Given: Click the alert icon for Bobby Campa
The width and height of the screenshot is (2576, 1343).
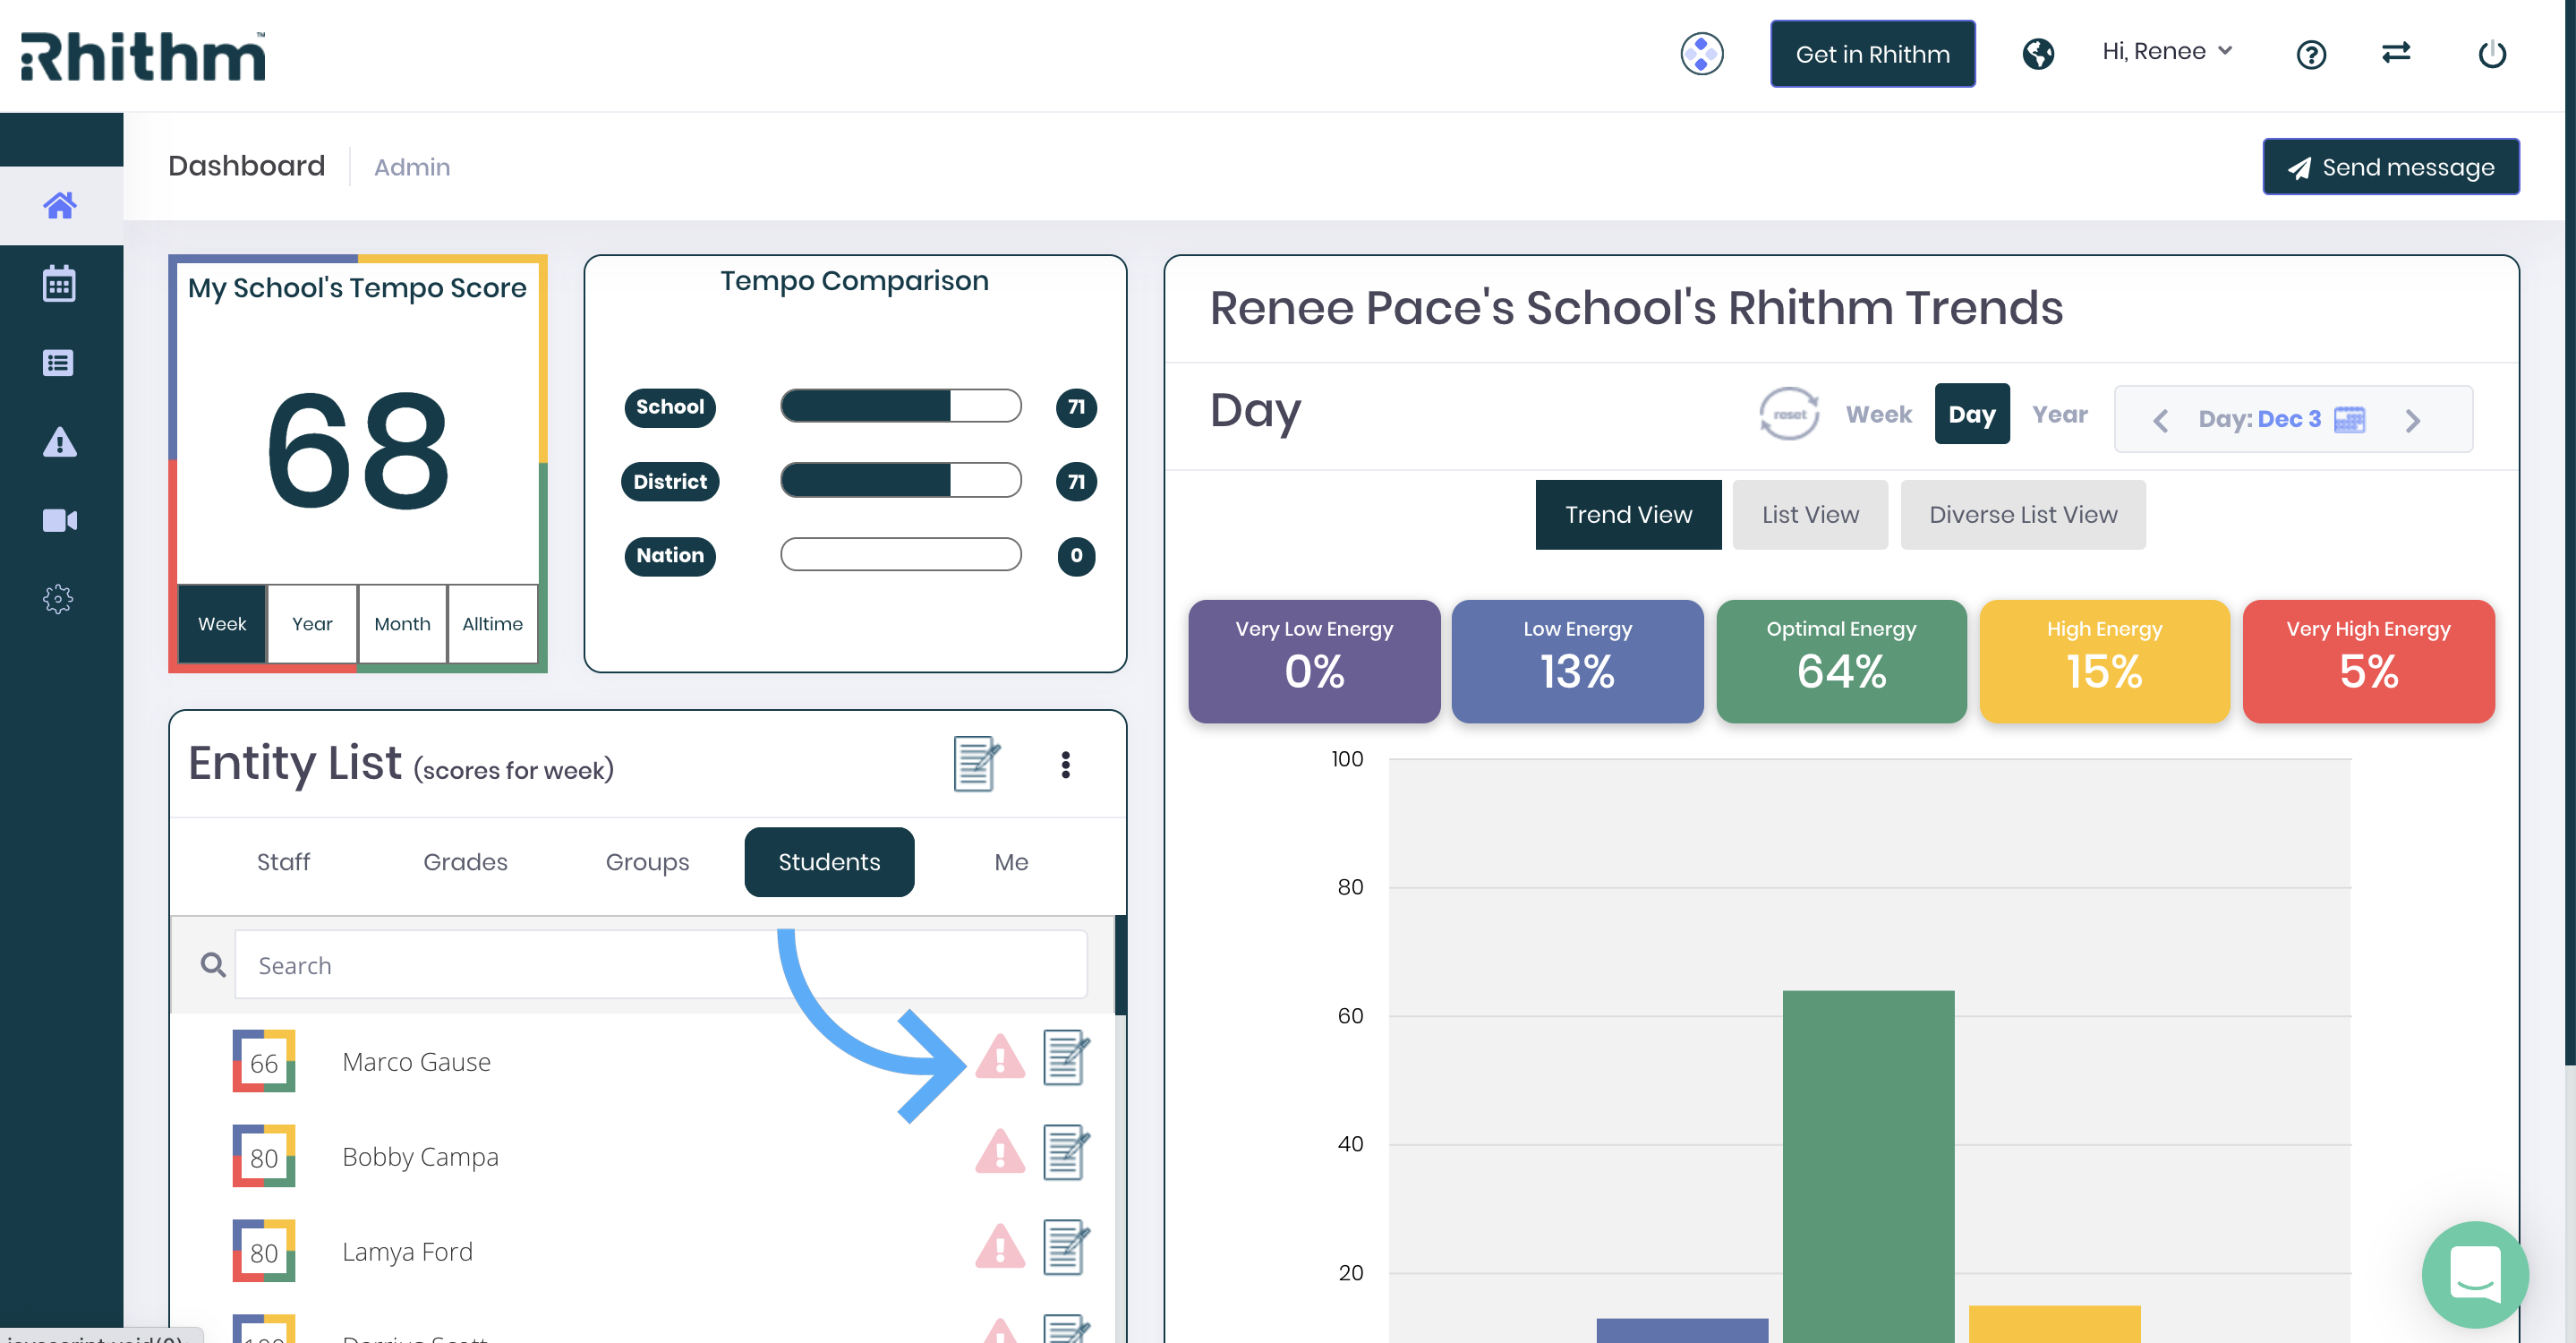Looking at the screenshot, I should 1000,1152.
